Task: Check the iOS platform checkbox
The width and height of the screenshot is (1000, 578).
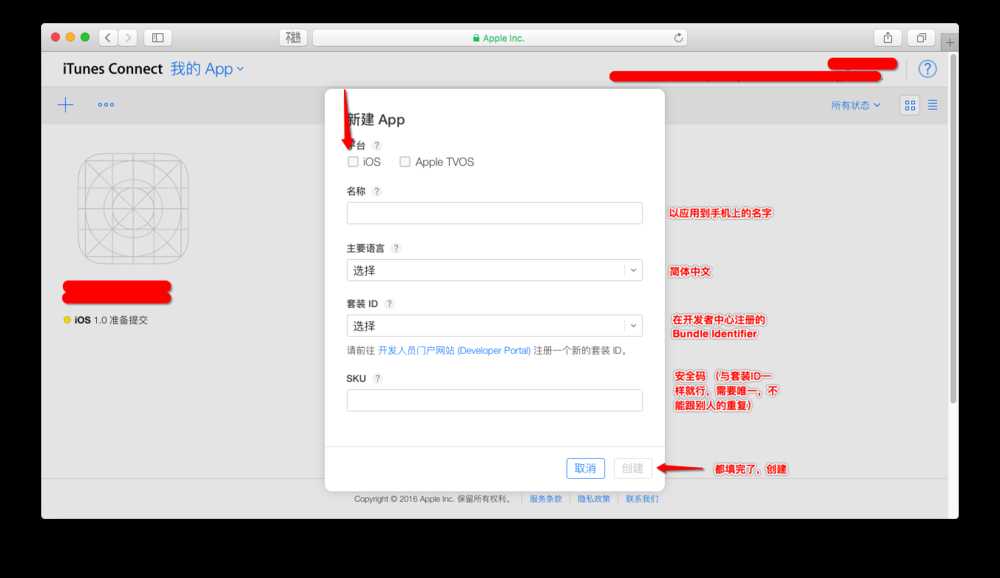Action: [x=353, y=162]
